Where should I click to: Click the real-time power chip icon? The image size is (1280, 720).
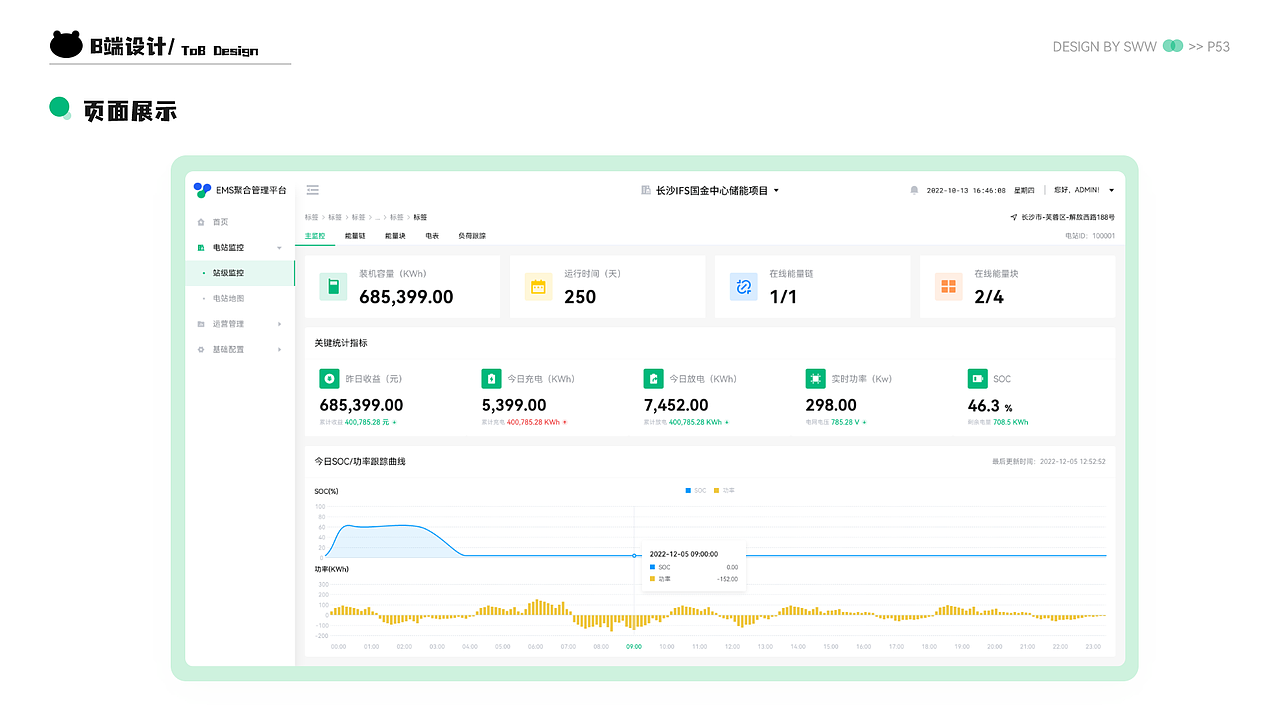[x=815, y=379]
